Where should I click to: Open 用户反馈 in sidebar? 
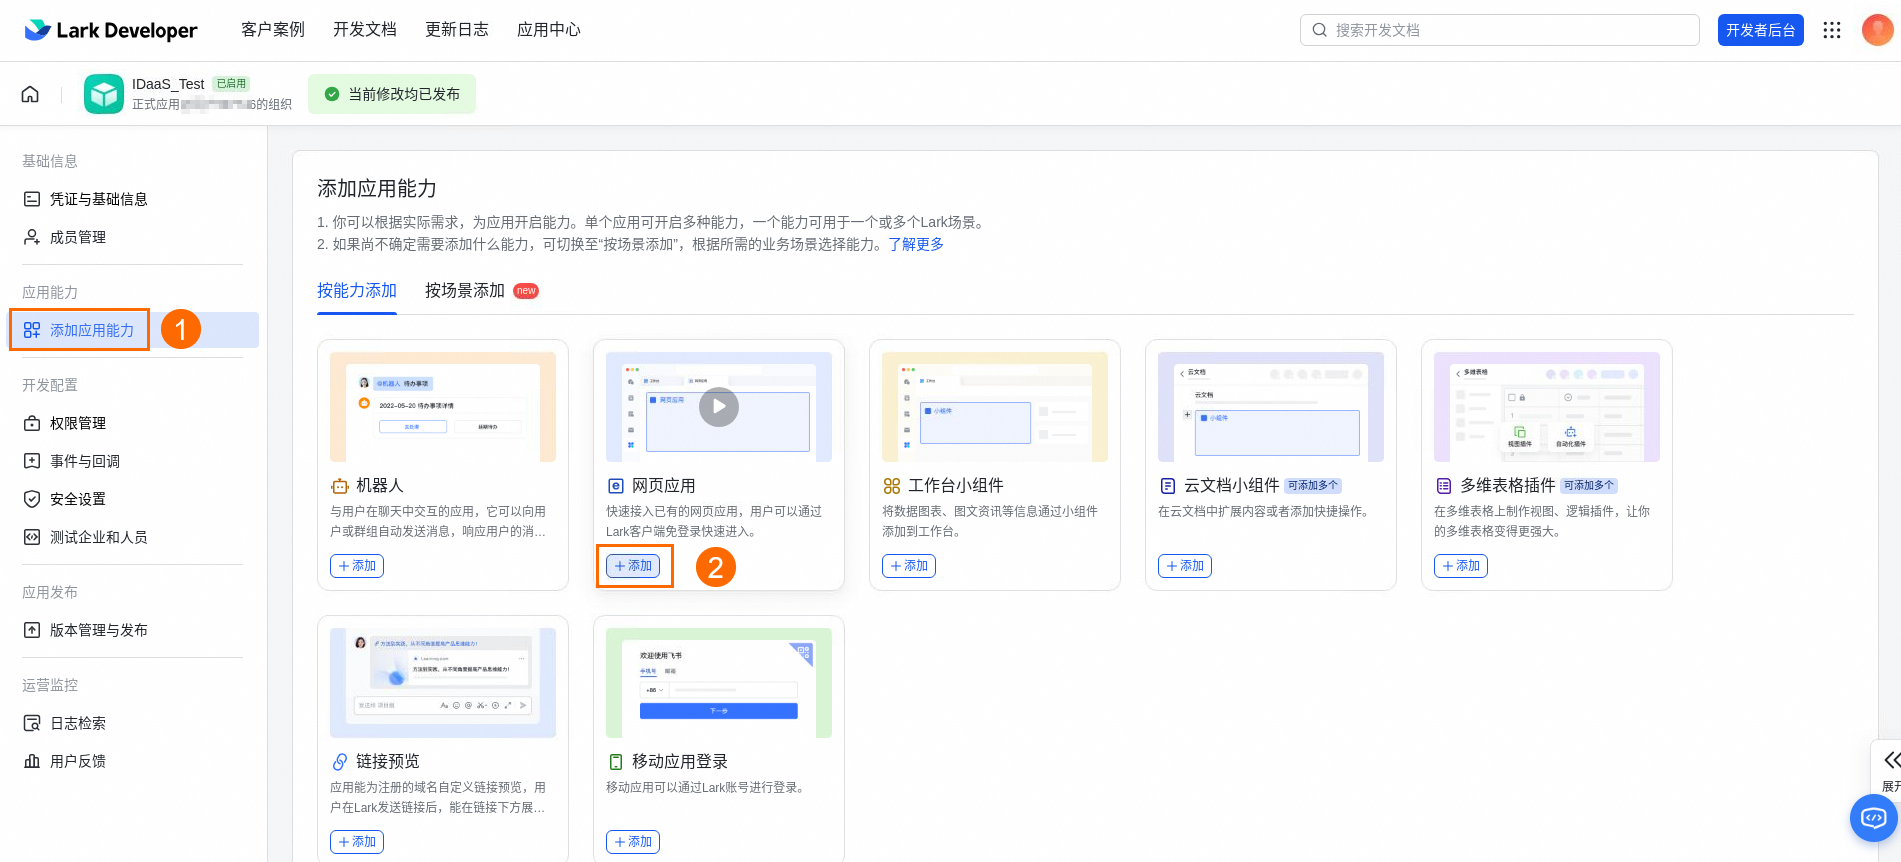78,761
